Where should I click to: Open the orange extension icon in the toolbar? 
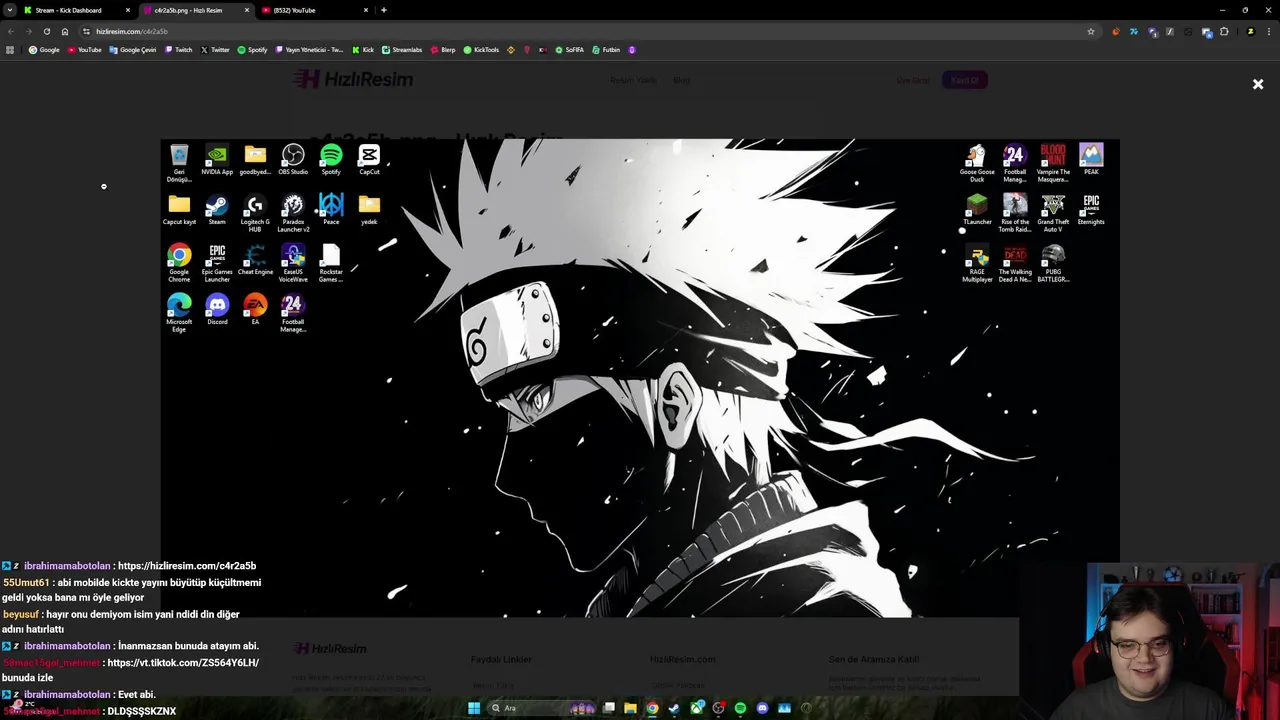coord(1116,31)
